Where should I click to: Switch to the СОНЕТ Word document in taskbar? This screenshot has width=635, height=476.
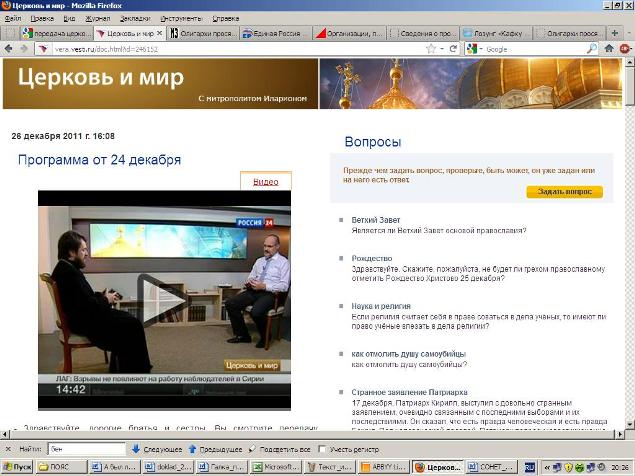tap(491, 467)
